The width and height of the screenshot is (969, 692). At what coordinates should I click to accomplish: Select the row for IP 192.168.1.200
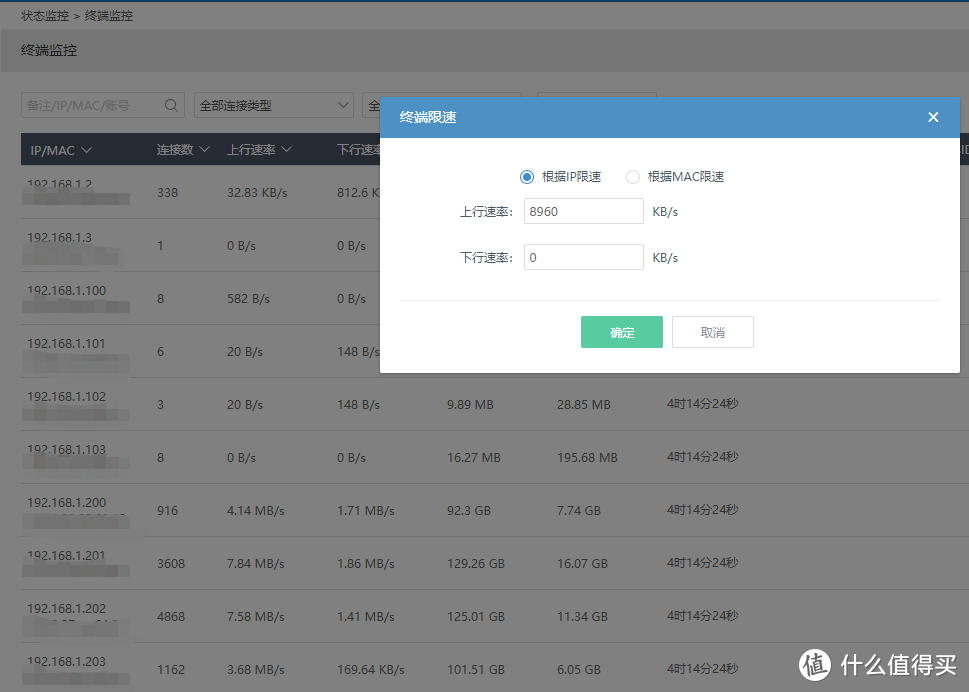[494, 511]
